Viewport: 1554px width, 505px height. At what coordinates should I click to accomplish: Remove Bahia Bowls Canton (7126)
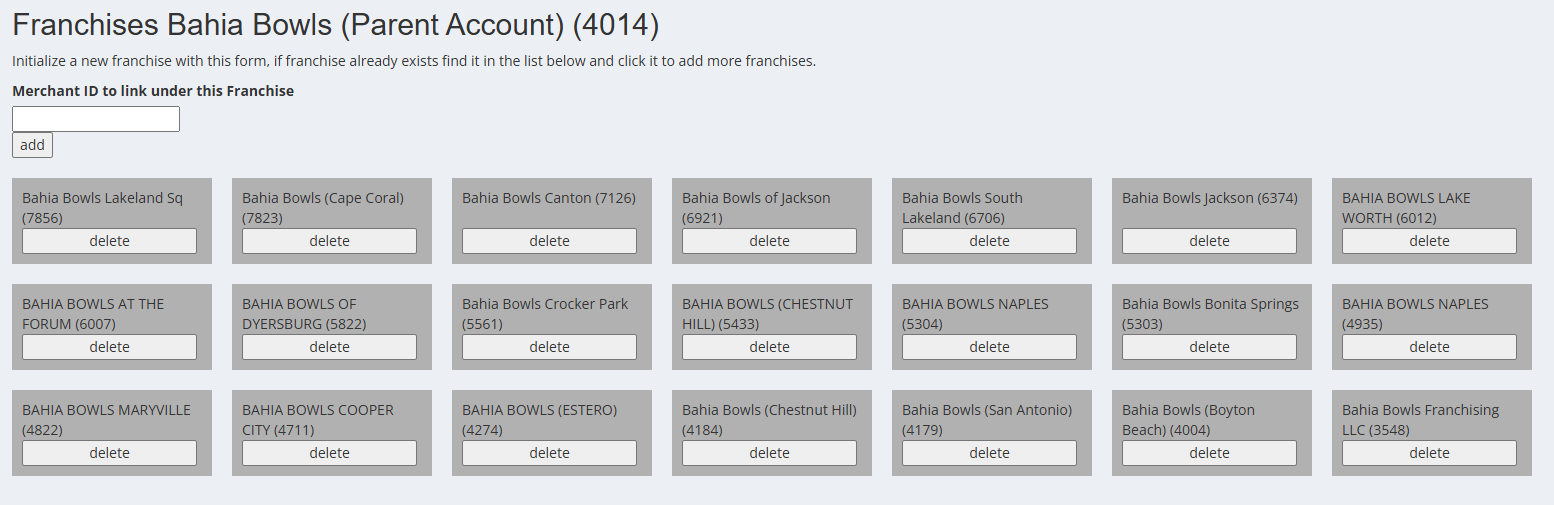[x=549, y=241]
